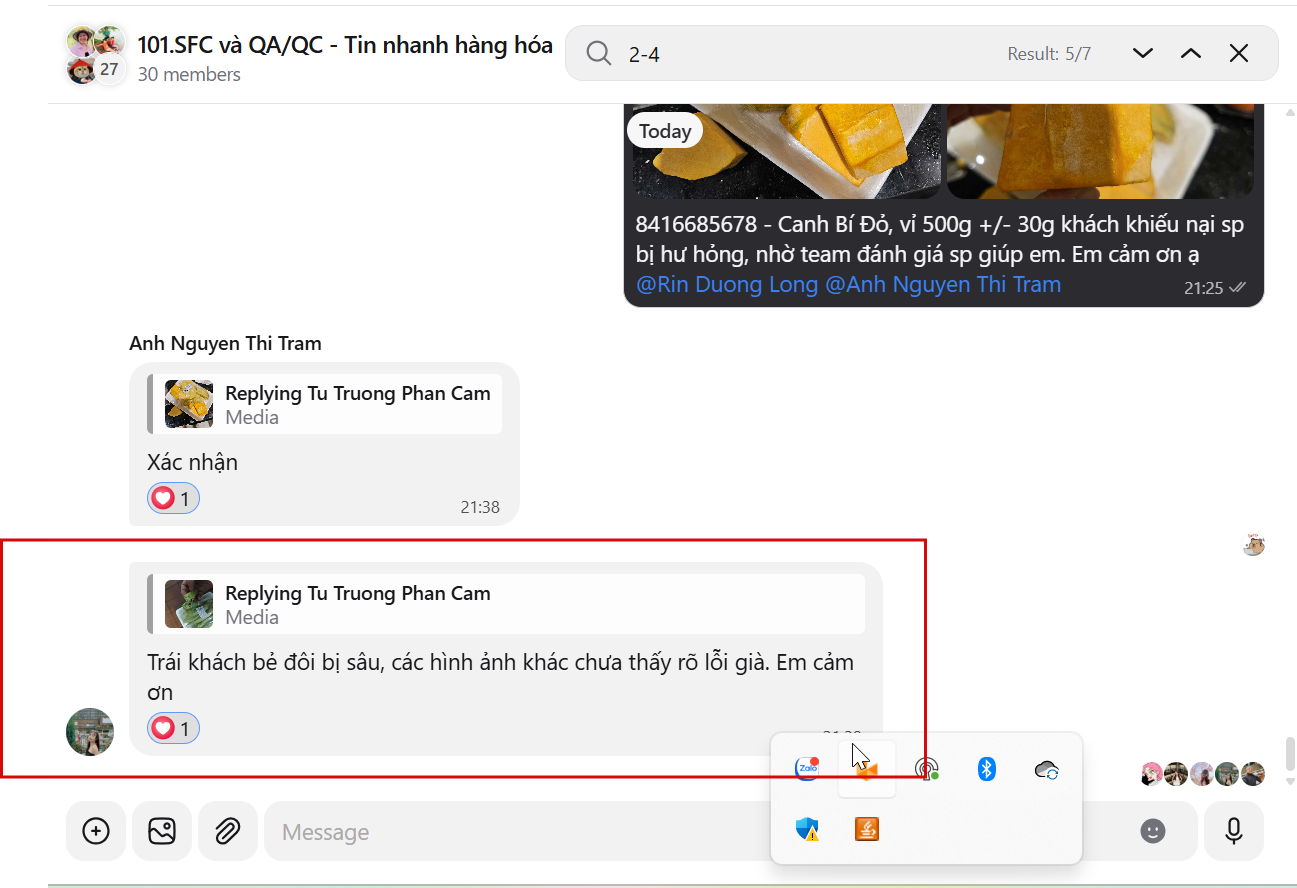The height and width of the screenshot is (888, 1297).
Task: Select the "Xác nhận" message text
Action: [192, 463]
